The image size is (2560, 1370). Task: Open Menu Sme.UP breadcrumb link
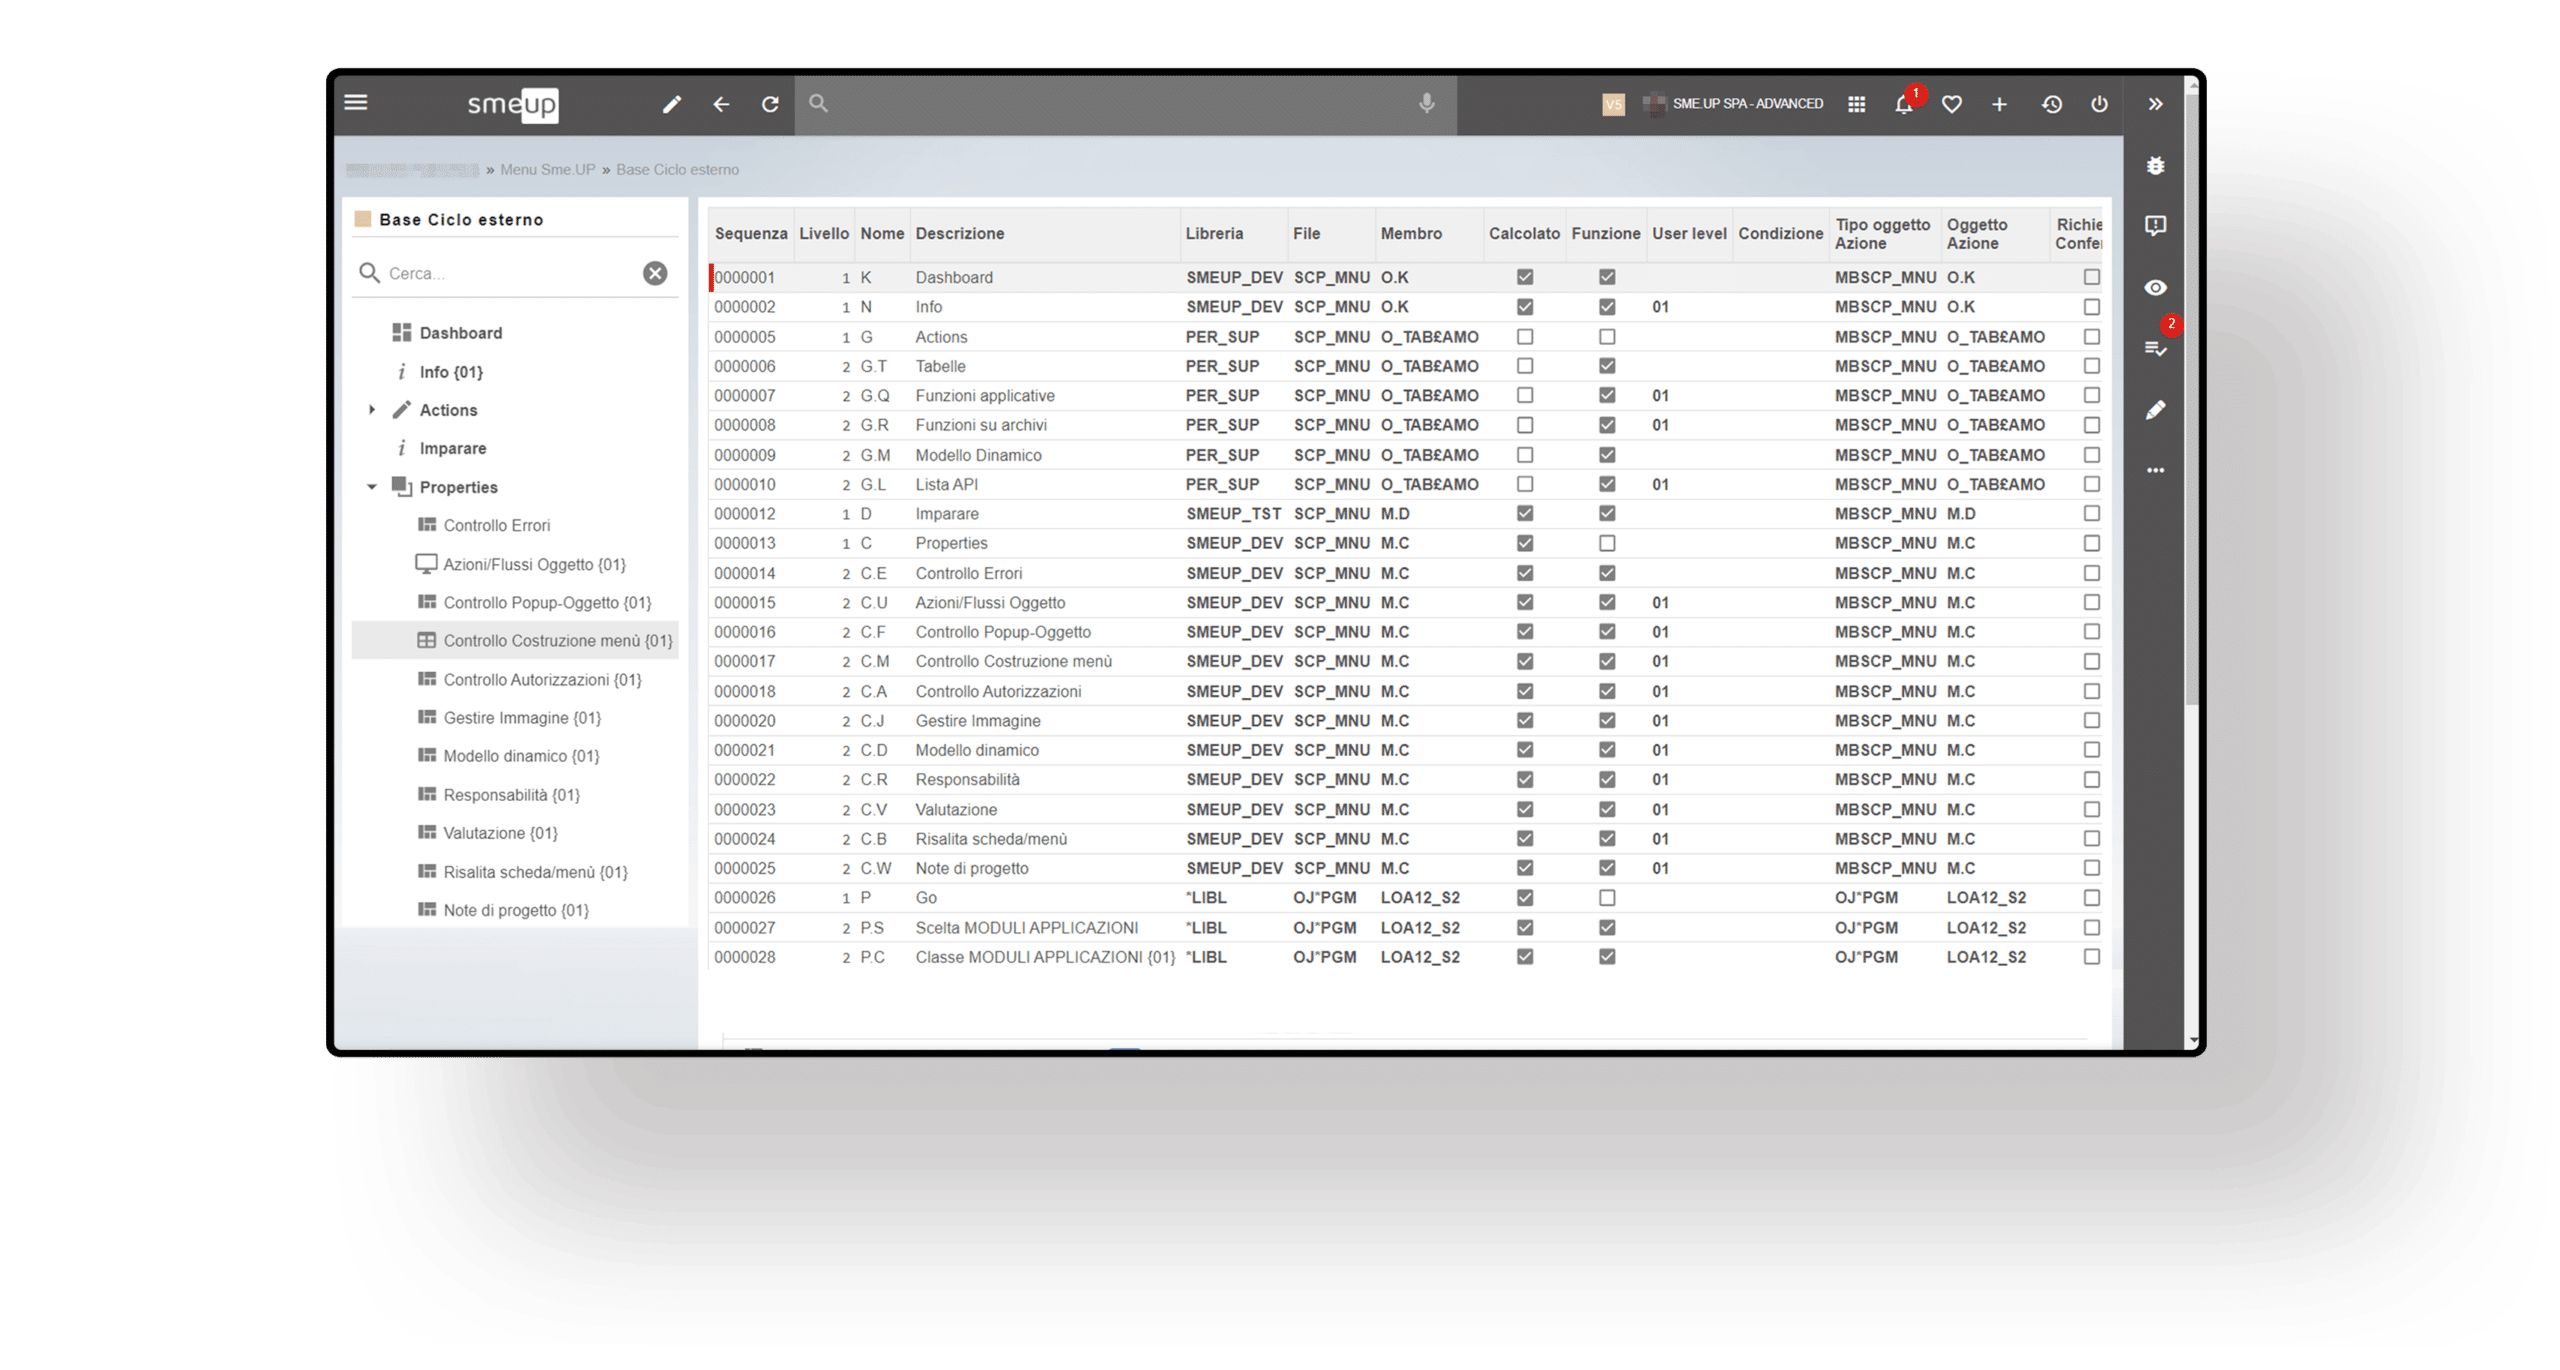point(547,170)
